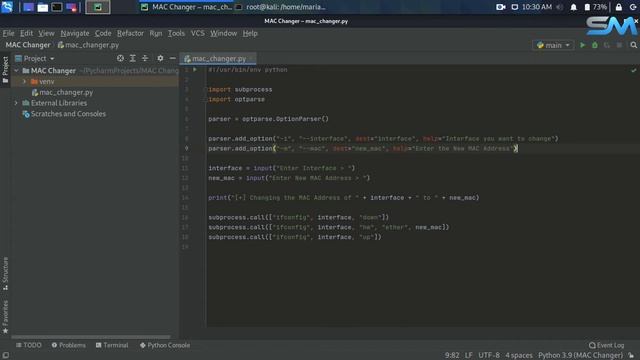Viewport: 640px width, 360px height.
Task: Toggle the volume mute tray icon
Action: click(560, 7)
